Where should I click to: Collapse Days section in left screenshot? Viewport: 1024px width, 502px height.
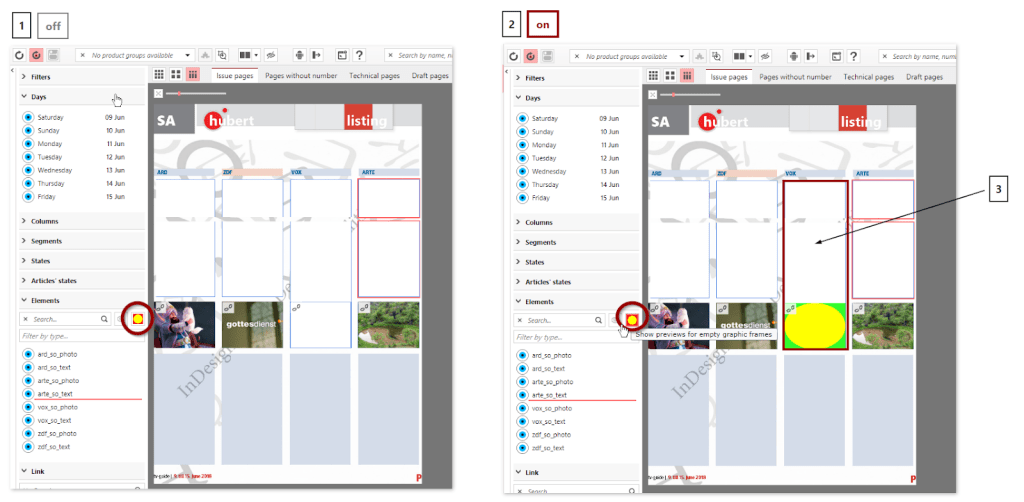82,97
